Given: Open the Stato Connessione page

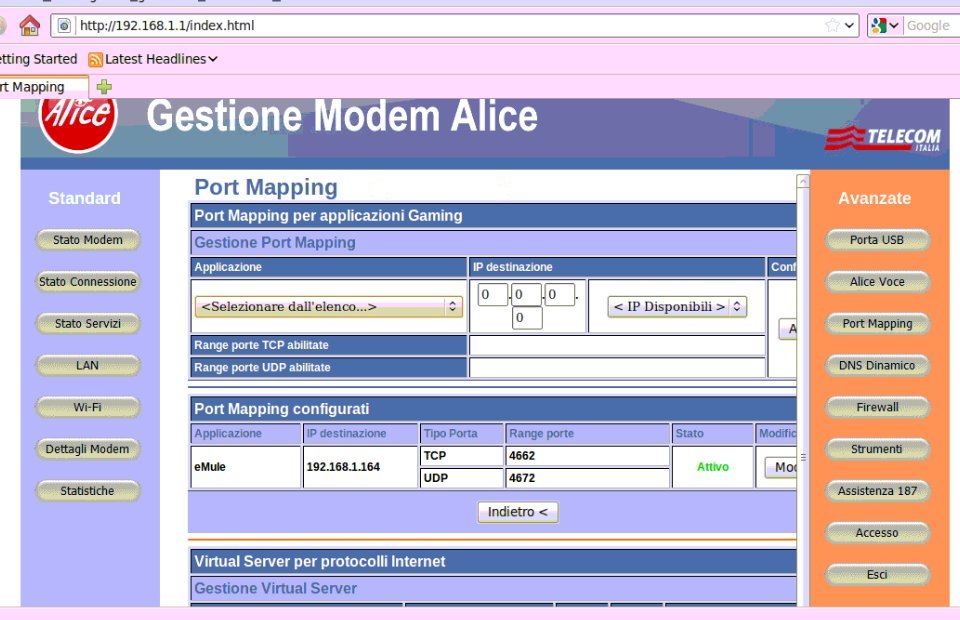Looking at the screenshot, I should coord(88,282).
